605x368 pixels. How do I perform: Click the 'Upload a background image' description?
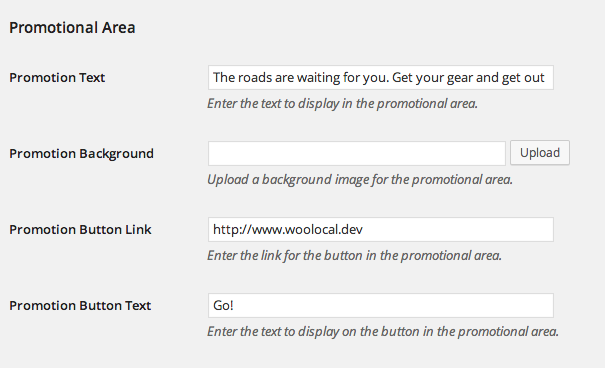coord(360,180)
